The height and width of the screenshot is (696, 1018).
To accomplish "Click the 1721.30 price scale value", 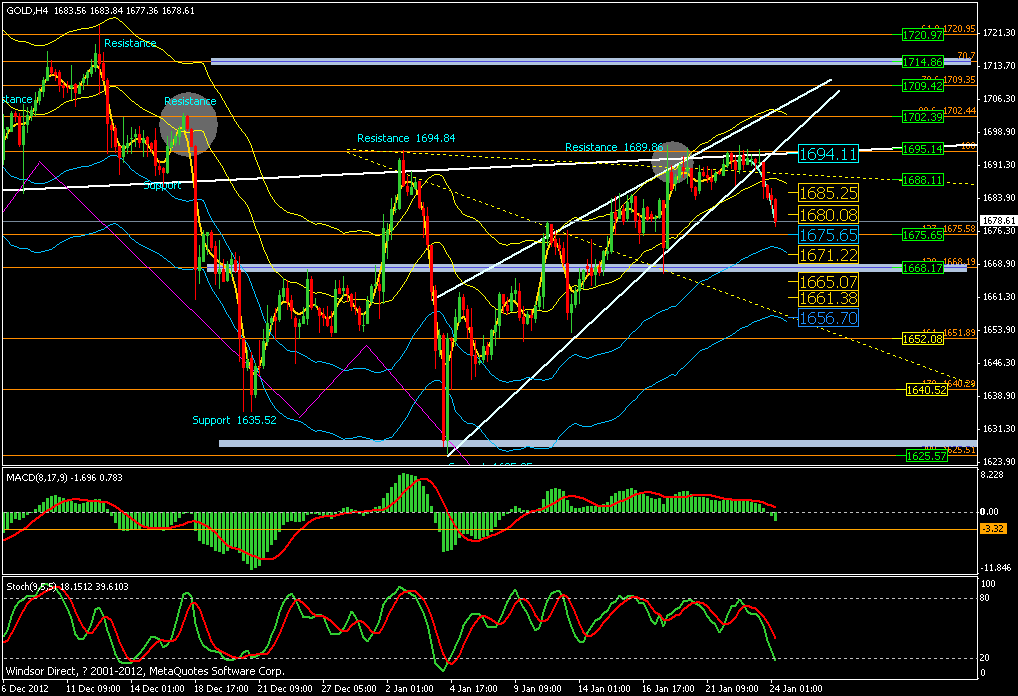I will (x=1000, y=32).
